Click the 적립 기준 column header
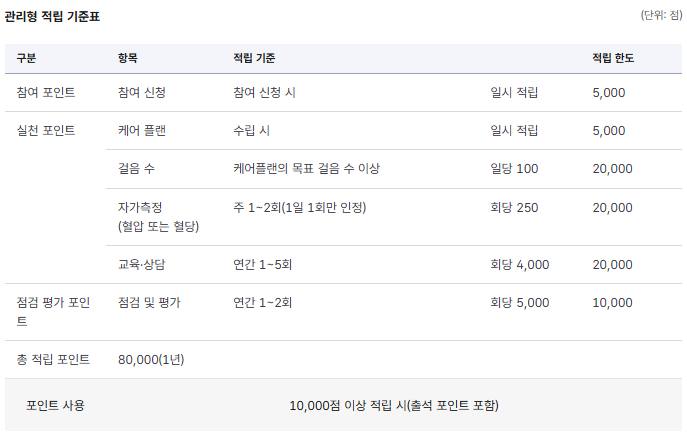This screenshot has height=432, width=687. [254, 58]
